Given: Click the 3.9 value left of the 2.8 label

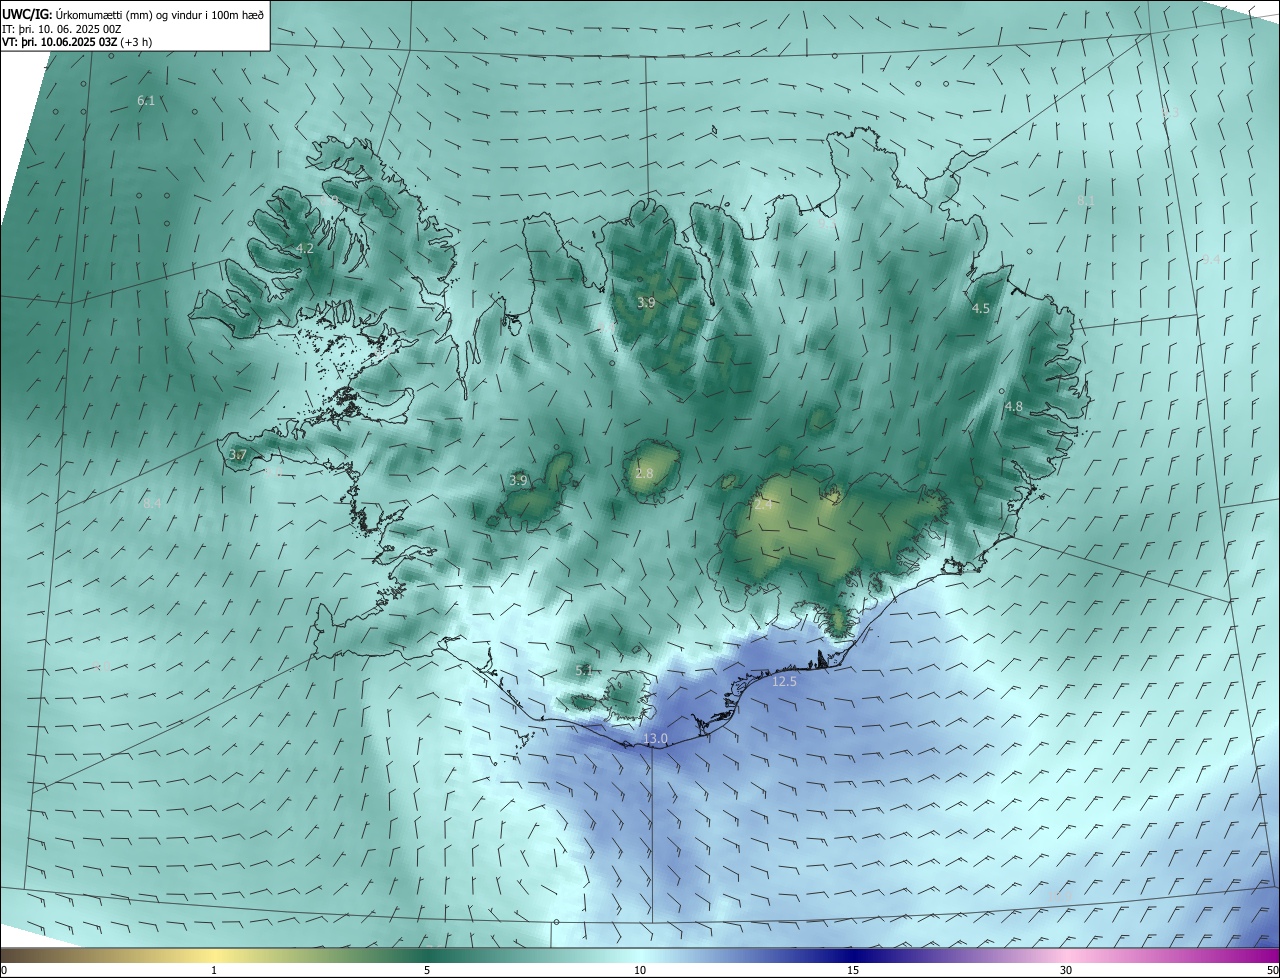Looking at the screenshot, I should click(518, 481).
